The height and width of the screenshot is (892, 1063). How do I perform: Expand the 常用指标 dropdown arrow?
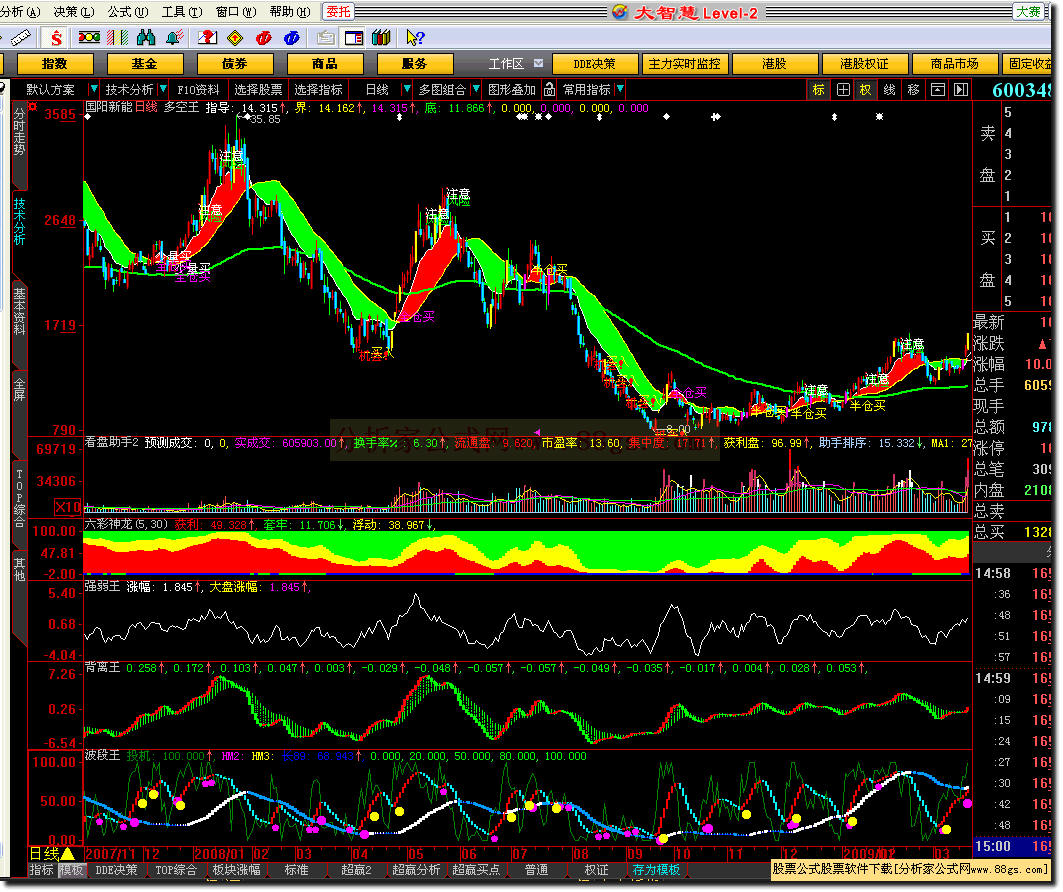pyautogui.click(x=620, y=89)
